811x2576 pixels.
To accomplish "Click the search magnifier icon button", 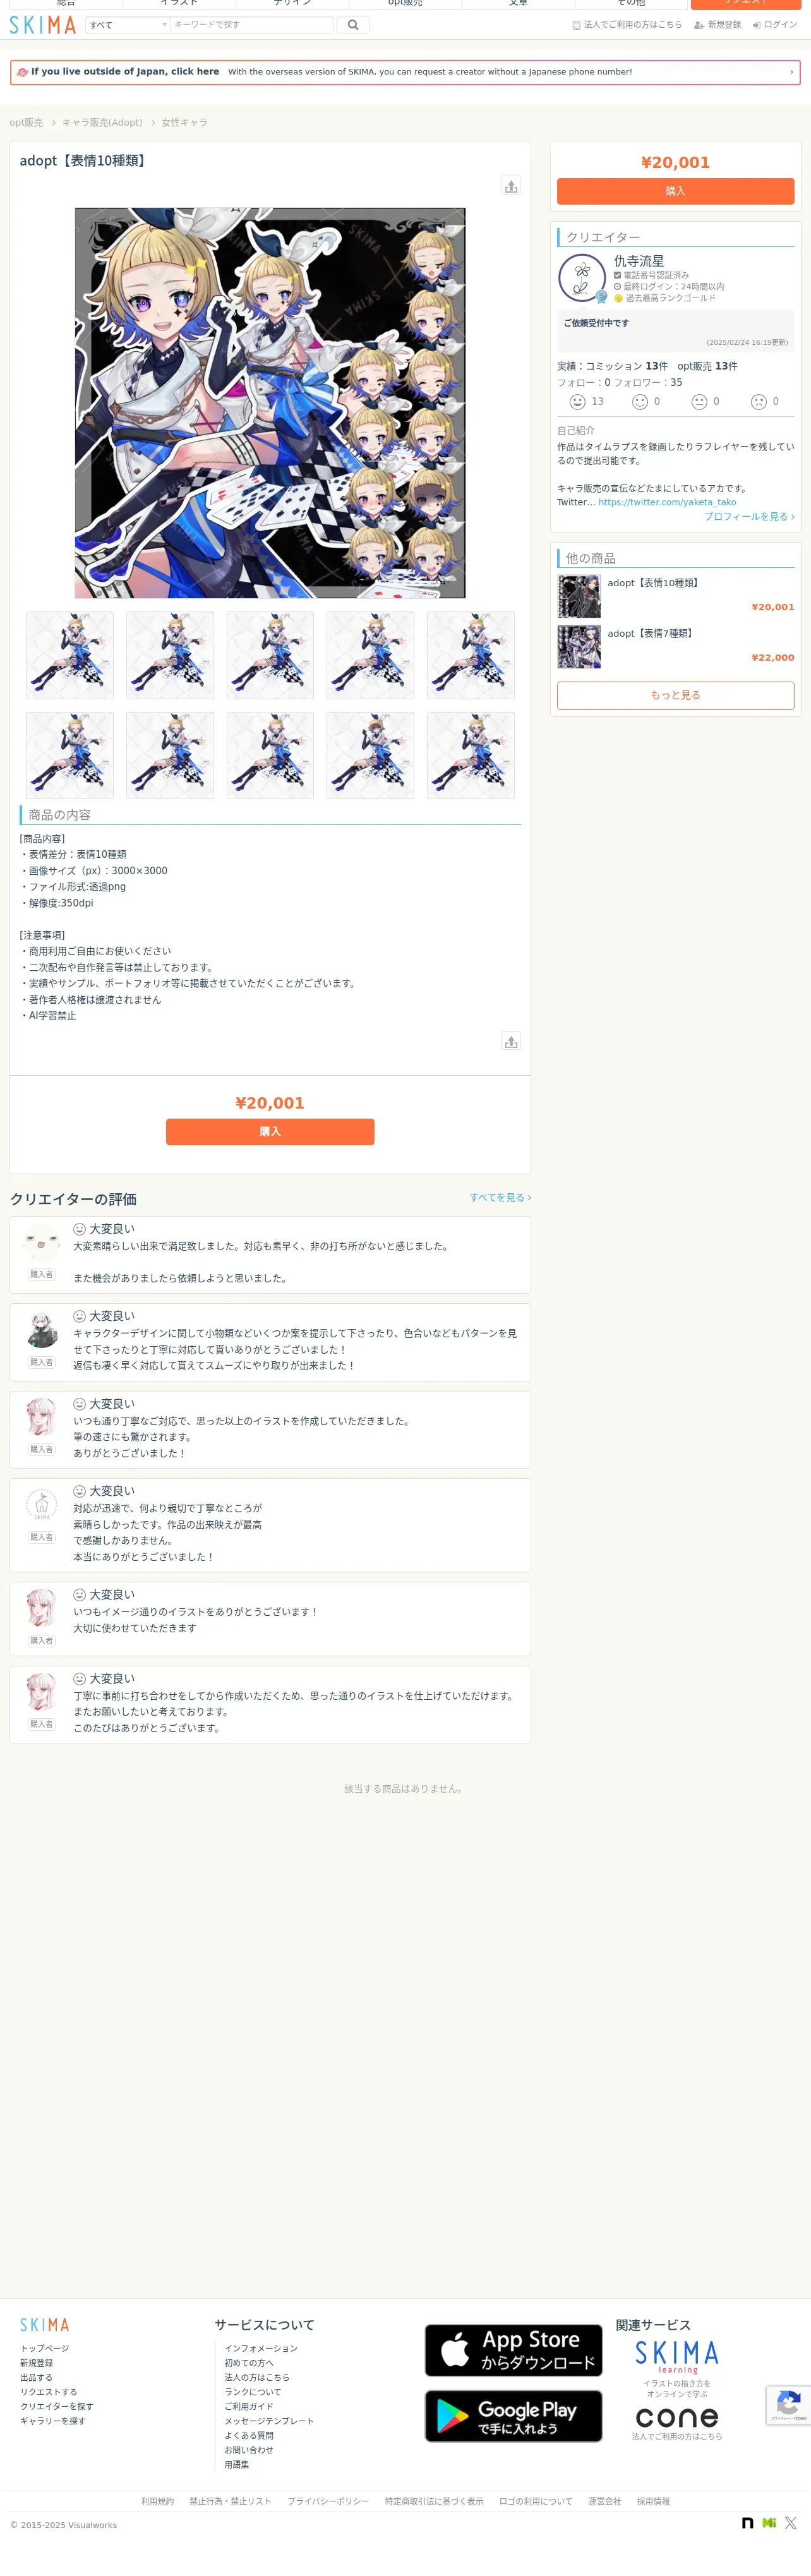I will coord(352,25).
